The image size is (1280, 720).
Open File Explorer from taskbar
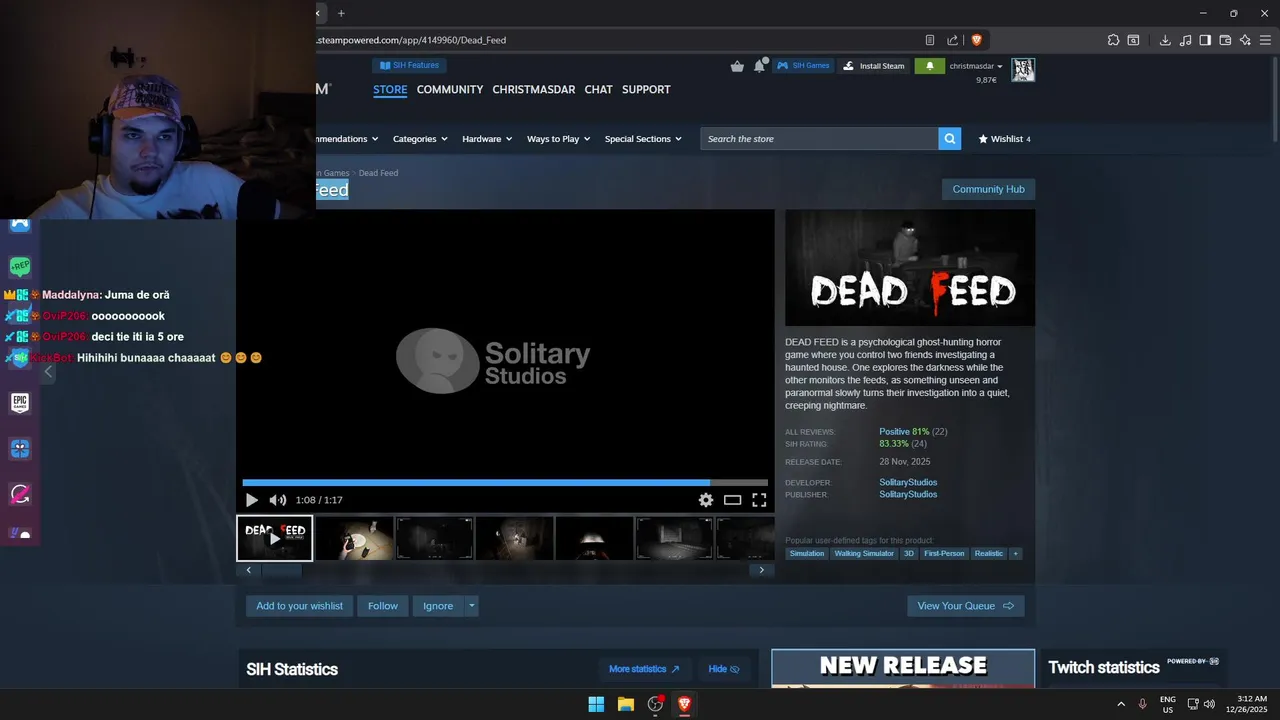625,704
